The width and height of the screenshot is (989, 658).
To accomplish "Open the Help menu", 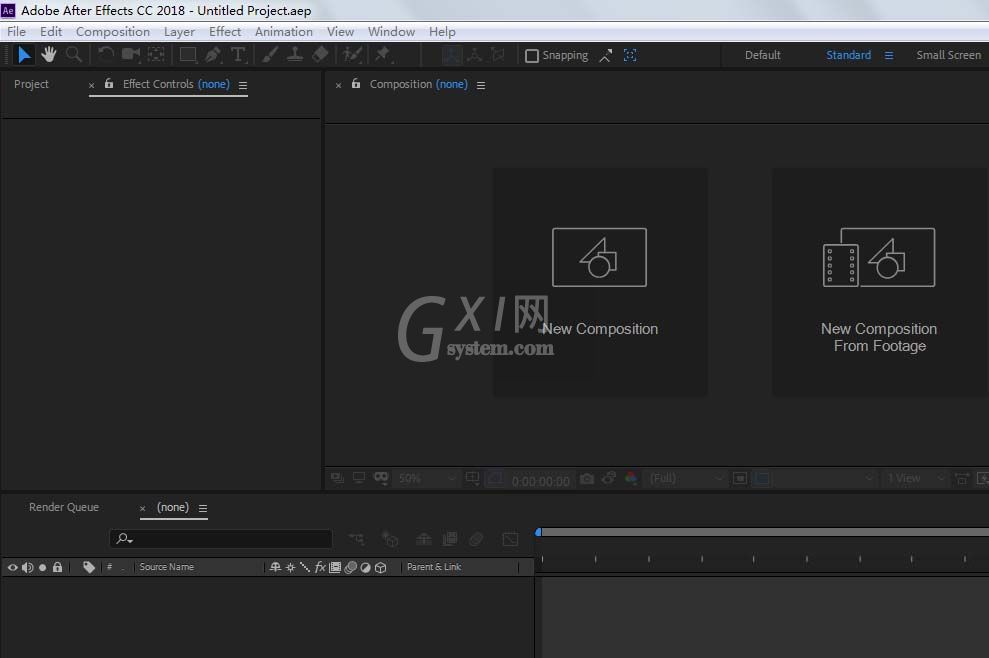I will 442,32.
